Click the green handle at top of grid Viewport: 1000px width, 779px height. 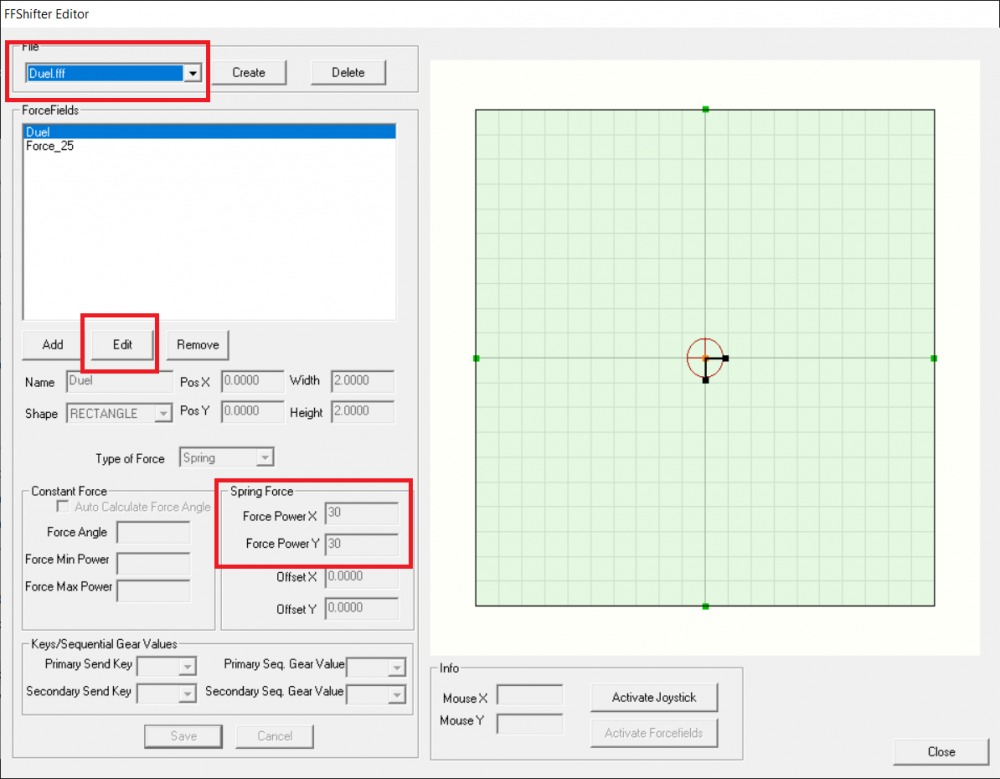coord(706,109)
